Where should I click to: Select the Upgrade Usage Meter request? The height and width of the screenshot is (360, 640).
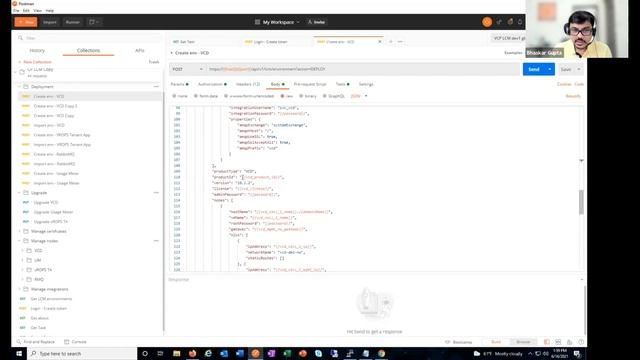[x=53, y=212]
